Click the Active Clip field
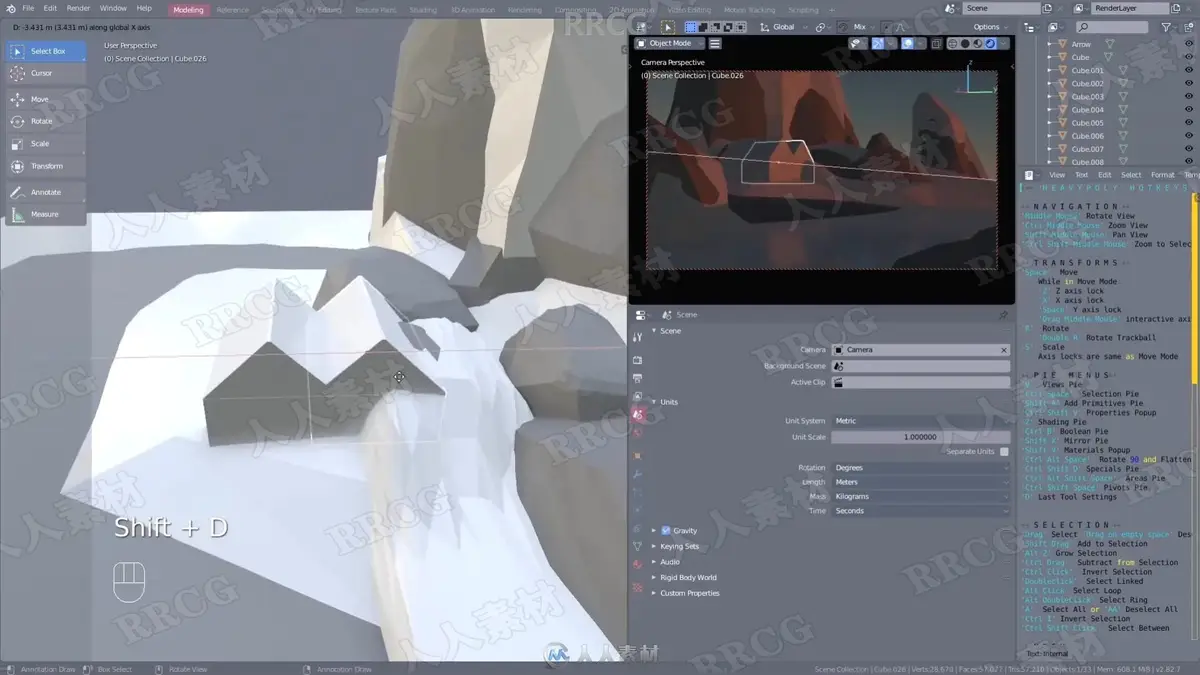The width and height of the screenshot is (1200, 675). coord(920,382)
